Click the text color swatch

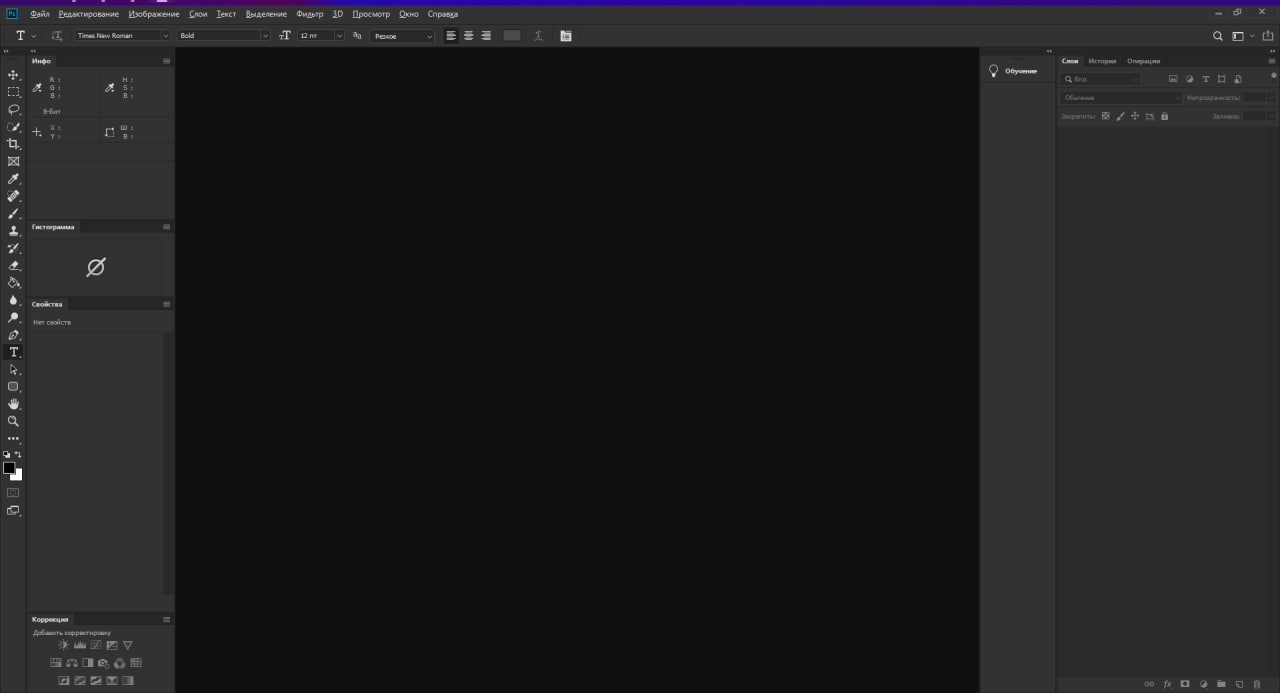click(x=512, y=36)
